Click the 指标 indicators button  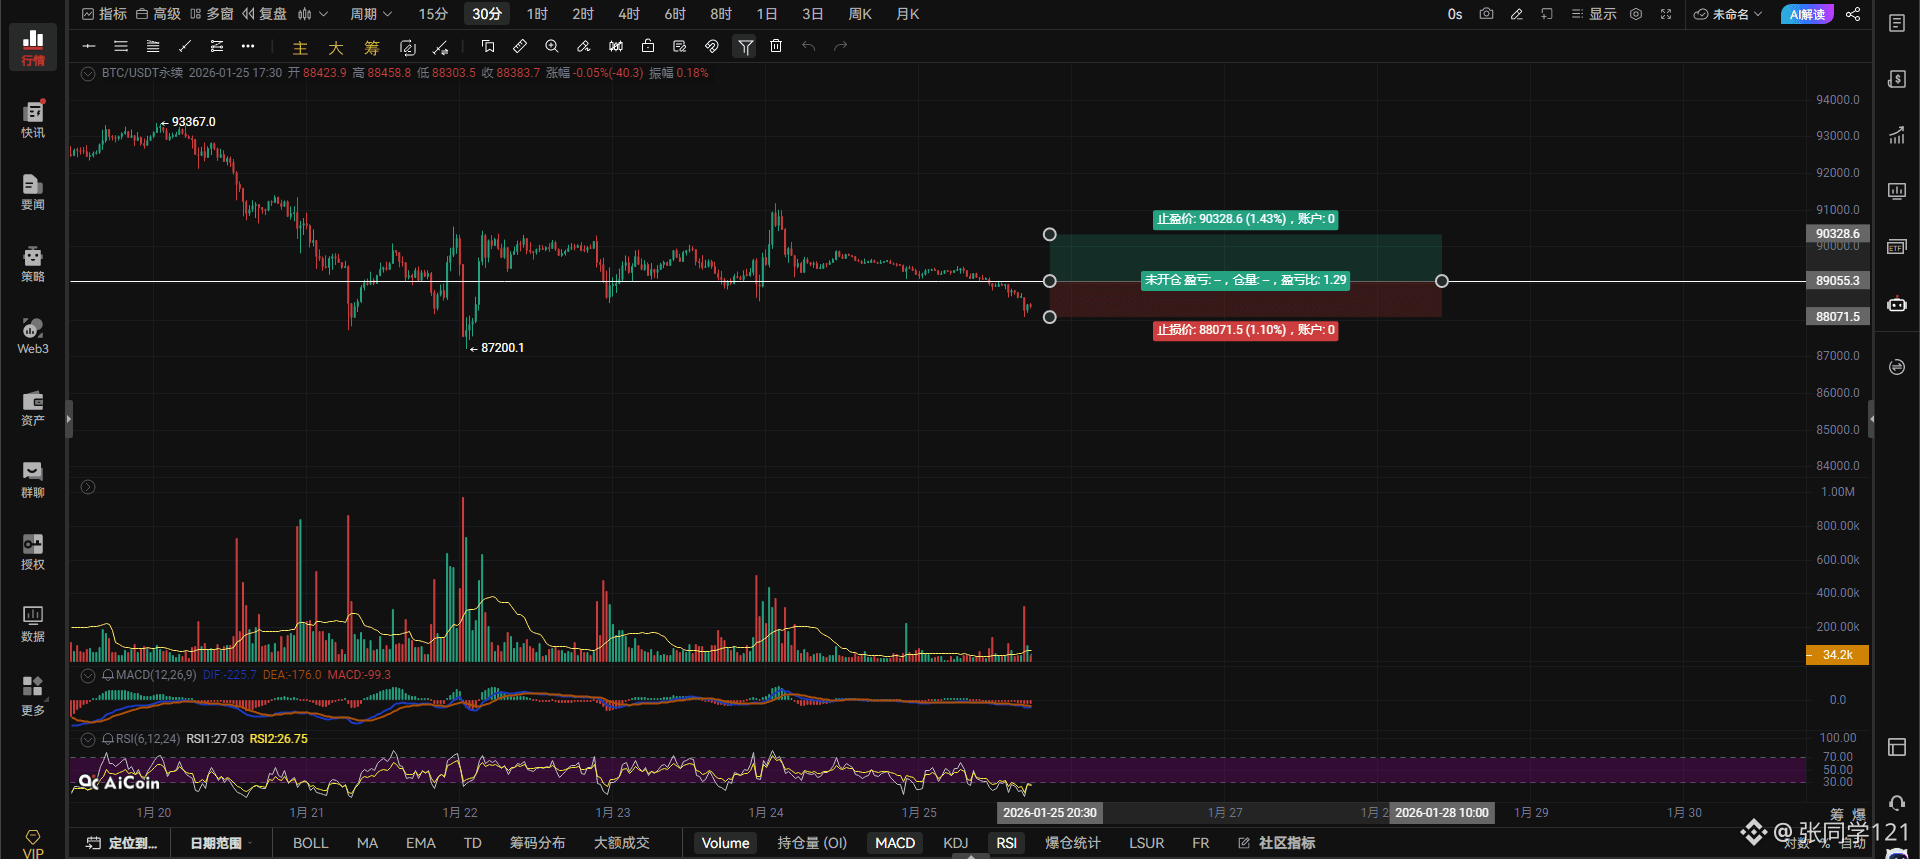click(x=104, y=14)
